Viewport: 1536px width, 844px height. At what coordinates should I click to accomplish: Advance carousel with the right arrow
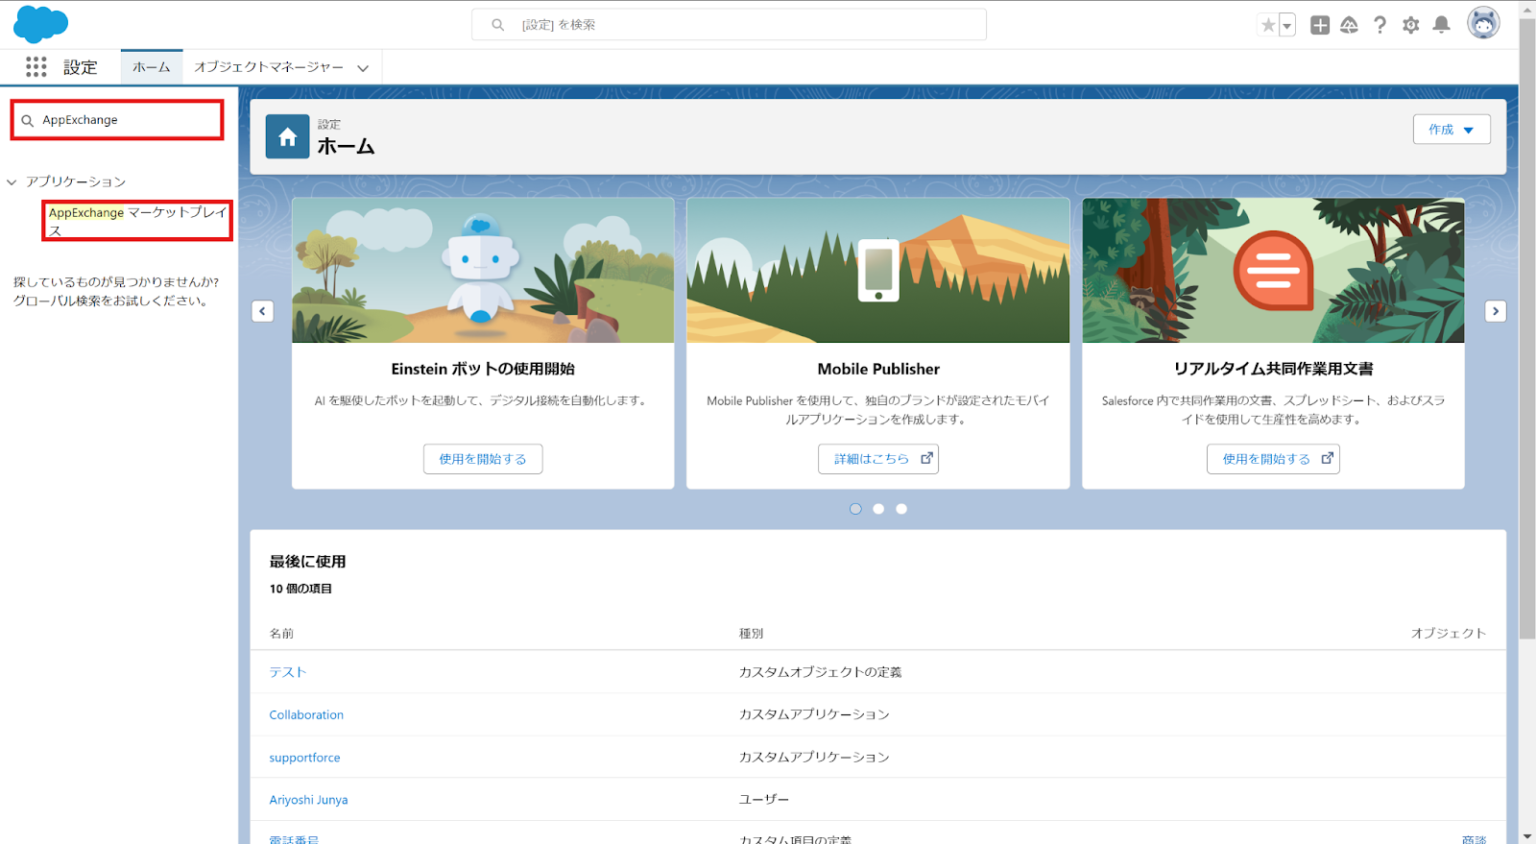1495,311
